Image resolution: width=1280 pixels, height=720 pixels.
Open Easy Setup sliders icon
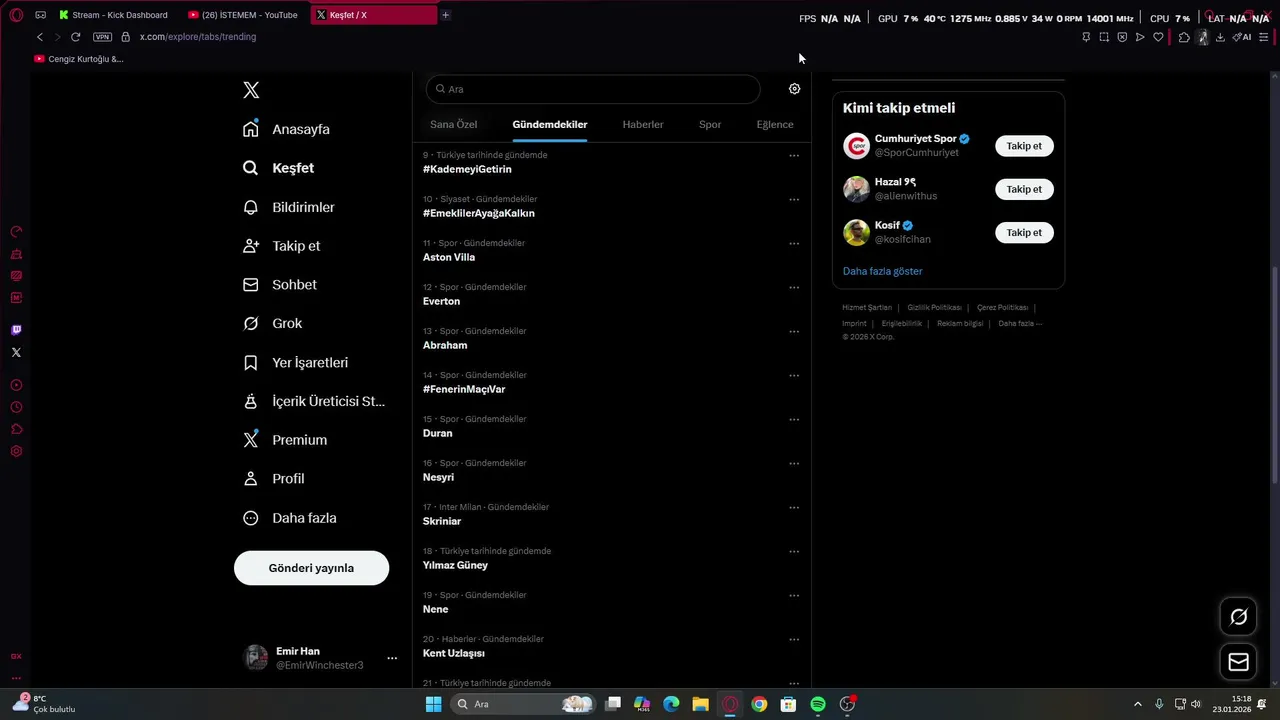[1264, 37]
